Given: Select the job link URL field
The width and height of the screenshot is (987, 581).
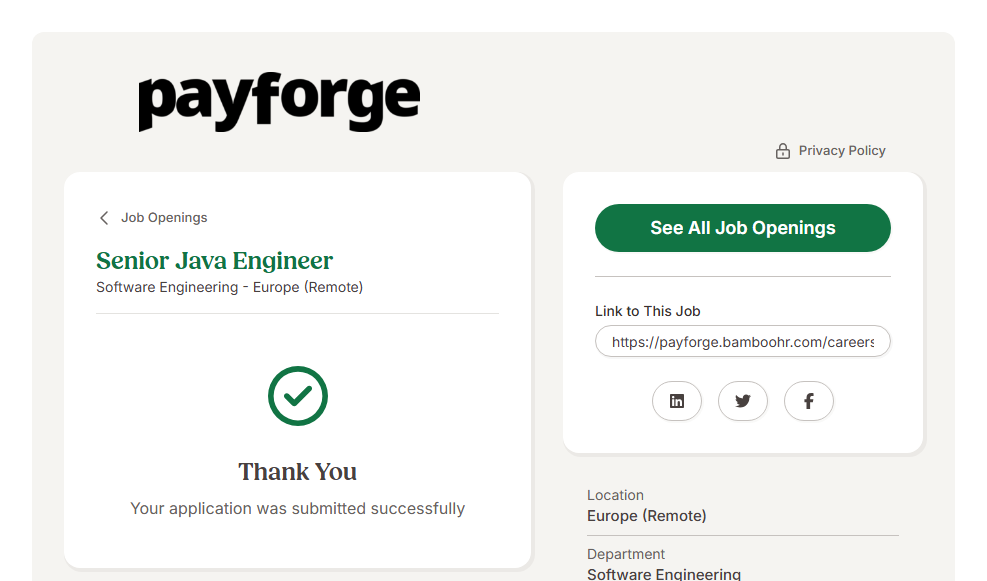Looking at the screenshot, I should coord(742,342).
